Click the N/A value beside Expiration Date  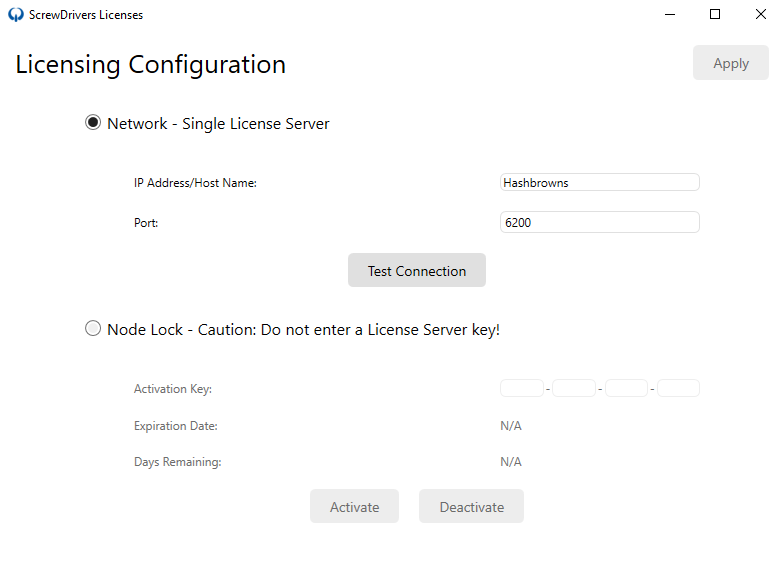[511, 426]
